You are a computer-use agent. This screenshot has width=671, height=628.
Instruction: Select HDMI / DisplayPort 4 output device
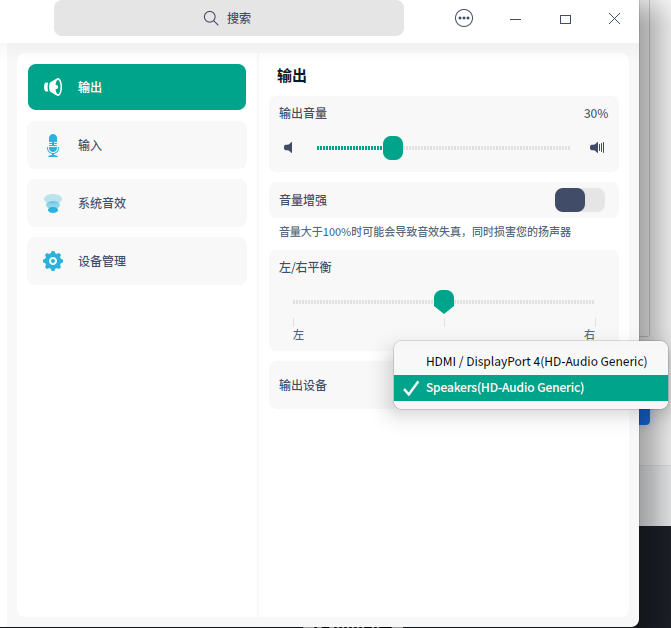click(531, 361)
